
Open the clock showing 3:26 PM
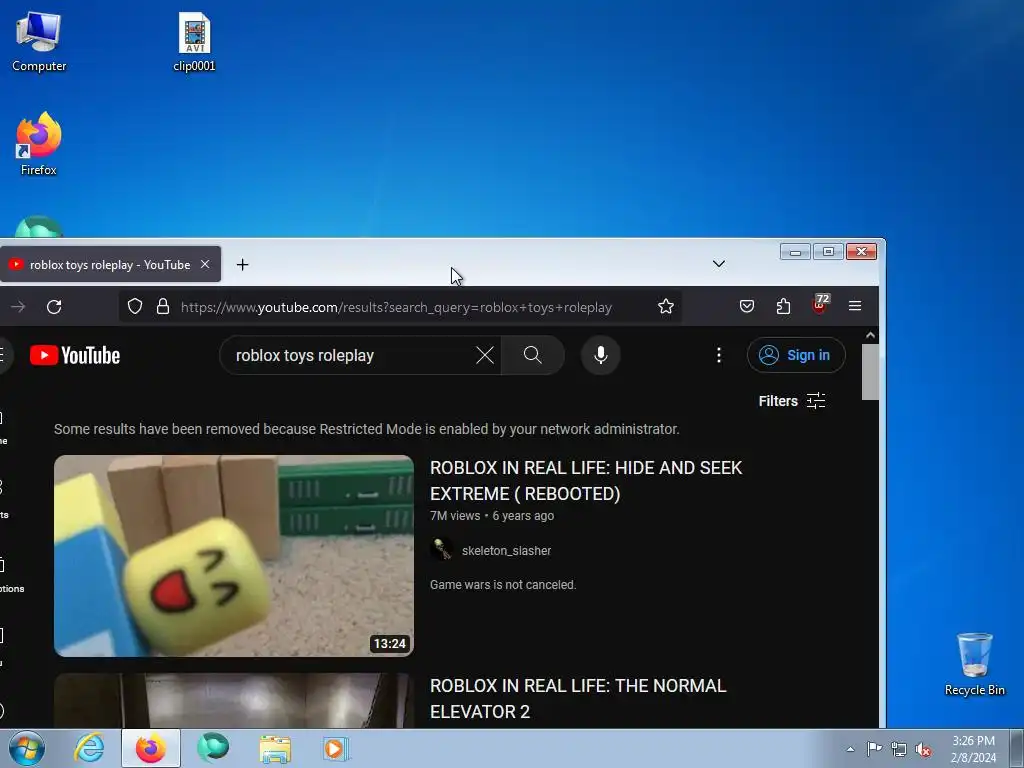tap(973, 749)
